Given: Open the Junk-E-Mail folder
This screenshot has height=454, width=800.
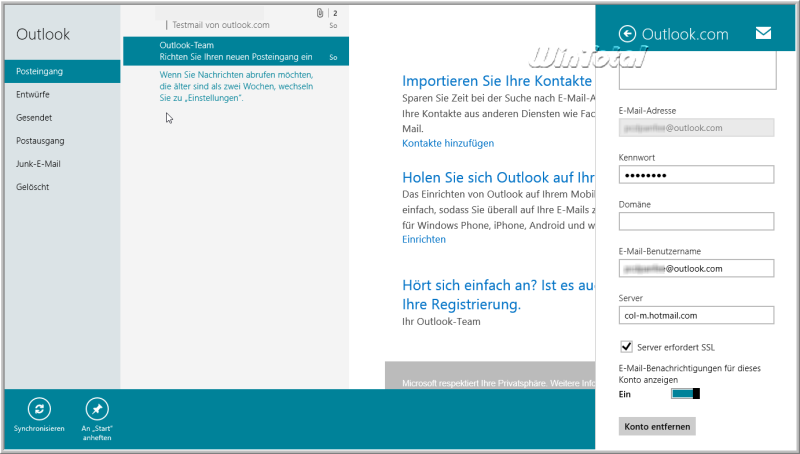Looking at the screenshot, I should click(62, 164).
